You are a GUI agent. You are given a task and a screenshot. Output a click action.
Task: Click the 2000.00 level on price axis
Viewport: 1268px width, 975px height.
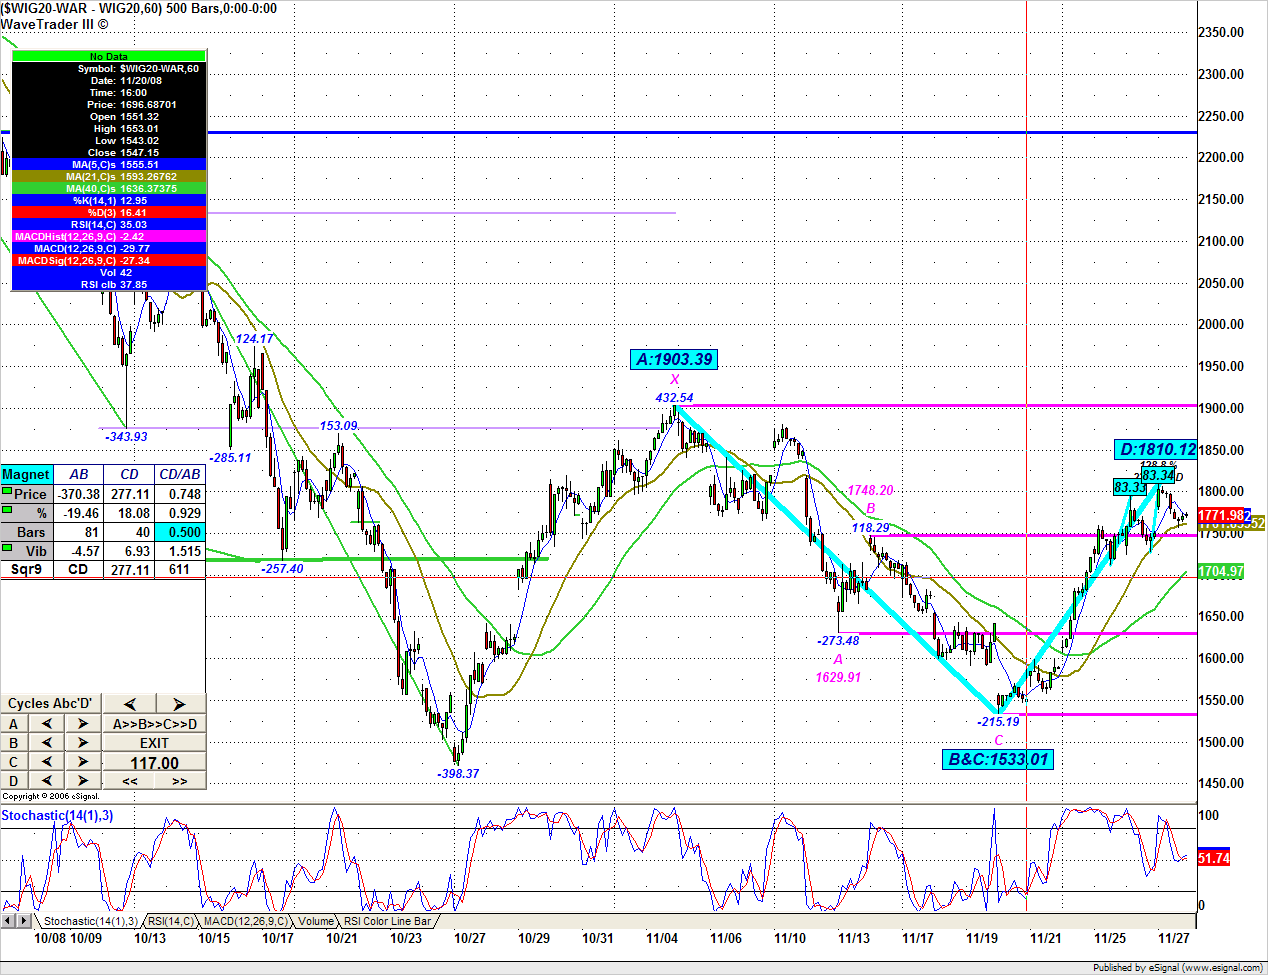[x=1221, y=324]
